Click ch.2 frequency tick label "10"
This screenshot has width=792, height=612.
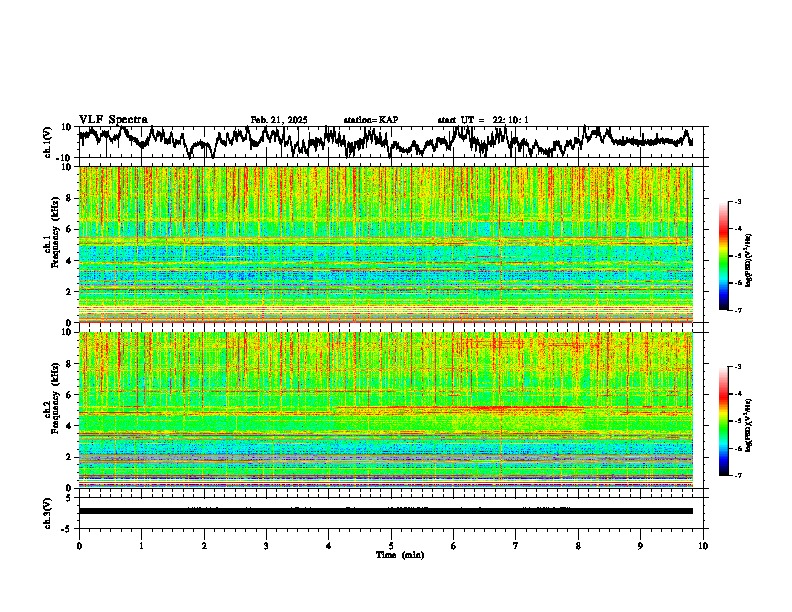(67, 332)
